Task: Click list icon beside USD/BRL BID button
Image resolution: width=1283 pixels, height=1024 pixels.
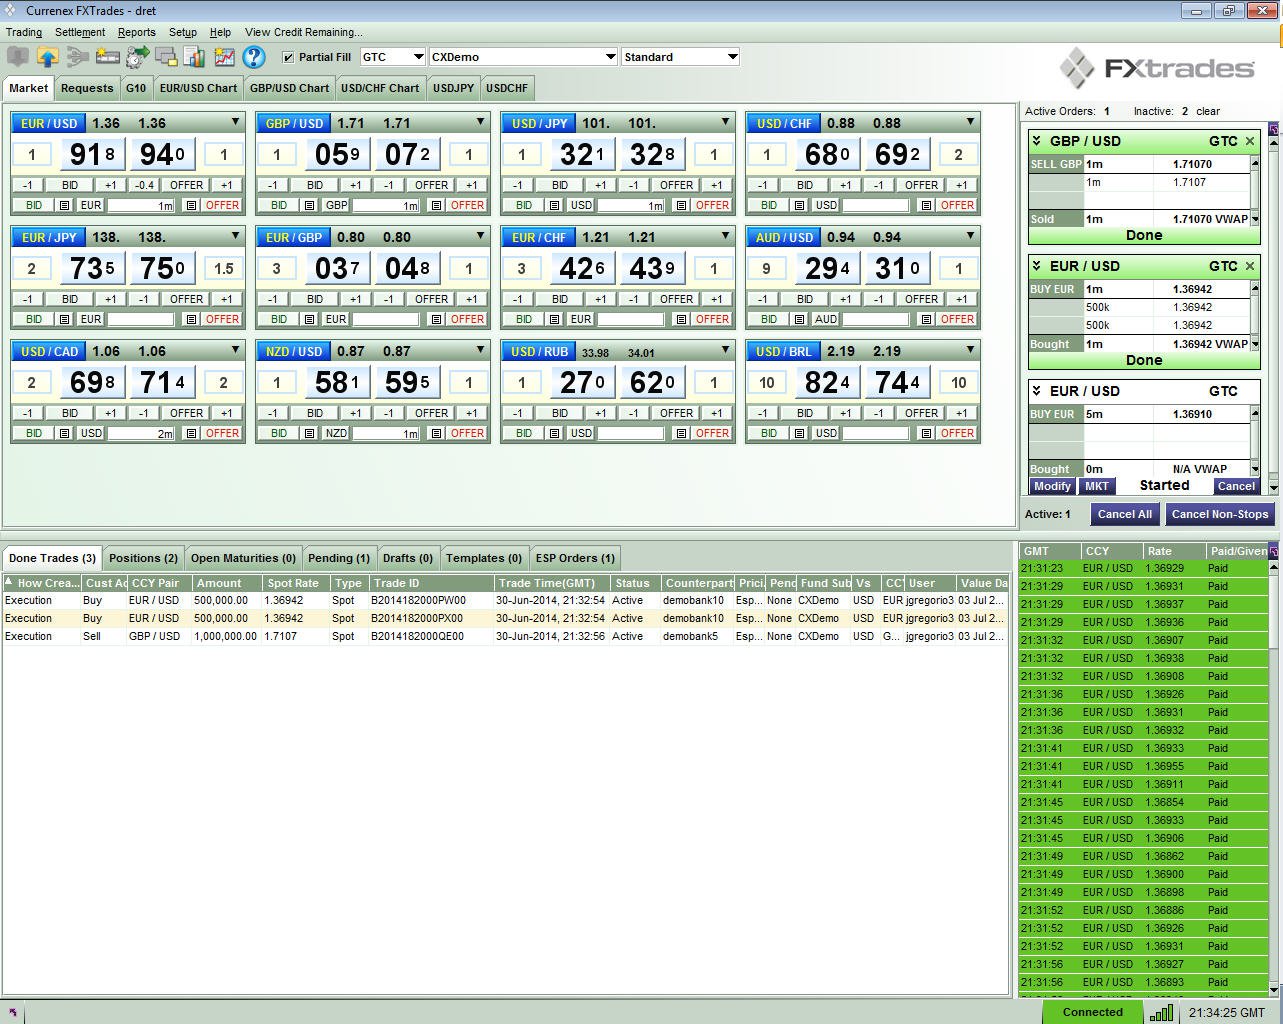Action: (799, 433)
